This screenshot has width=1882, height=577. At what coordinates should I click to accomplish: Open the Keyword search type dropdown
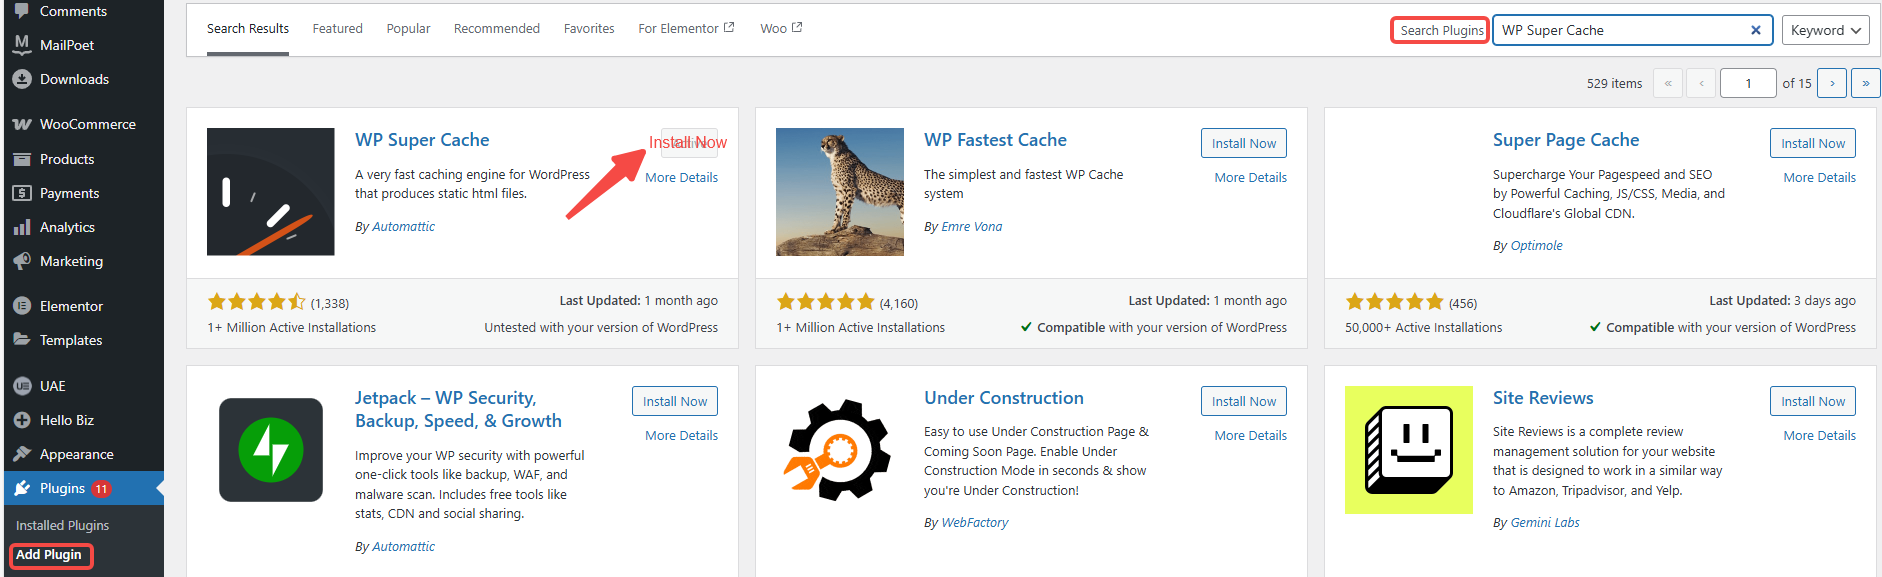pos(1825,30)
